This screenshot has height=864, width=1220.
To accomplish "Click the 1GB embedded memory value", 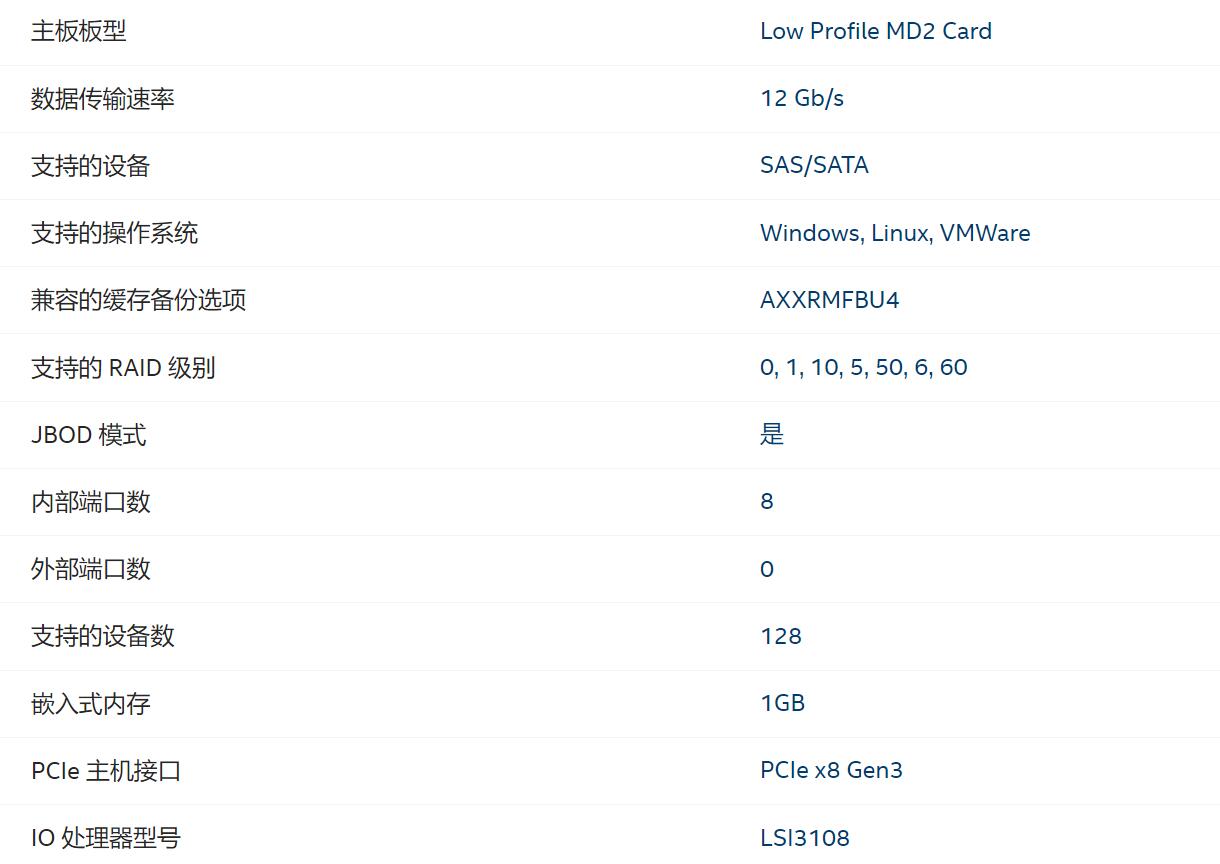I will [x=782, y=703].
